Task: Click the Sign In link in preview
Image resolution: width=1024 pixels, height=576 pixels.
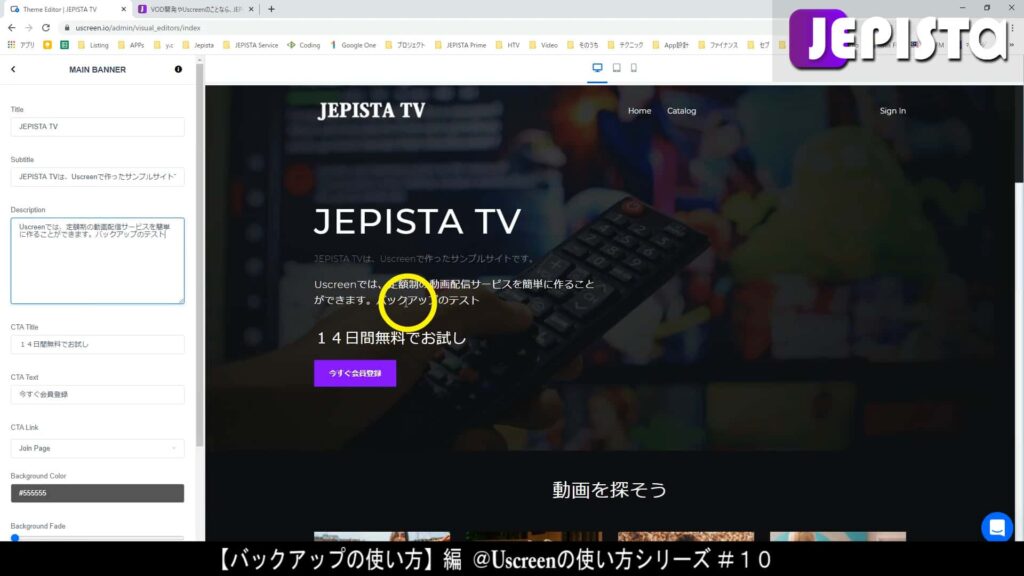Action: pos(892,110)
